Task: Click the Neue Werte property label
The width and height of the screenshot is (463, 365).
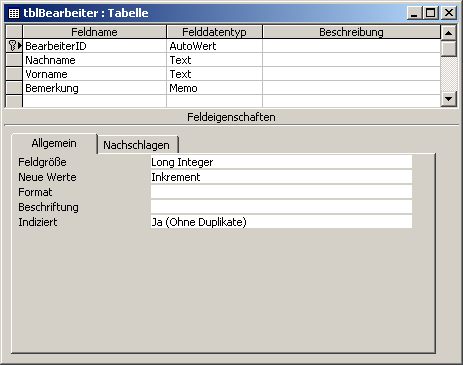Action: [x=47, y=177]
